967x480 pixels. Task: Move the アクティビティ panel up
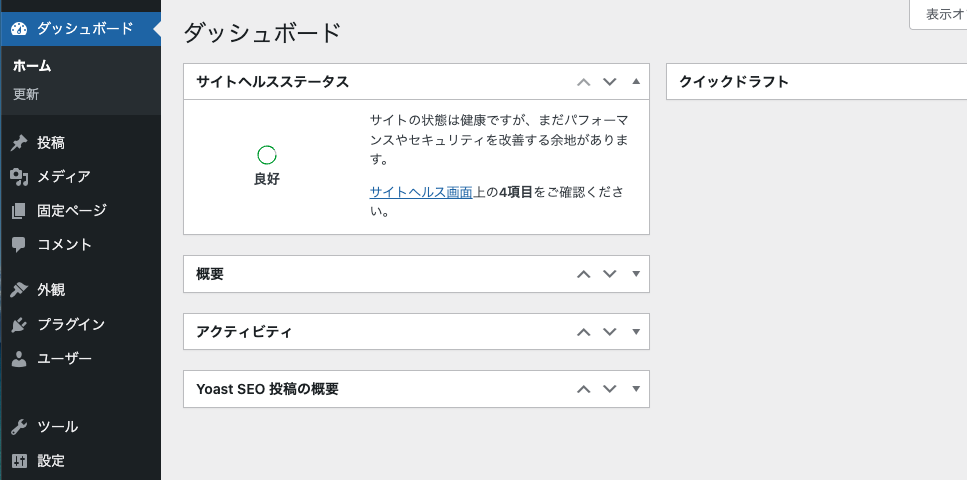584,332
